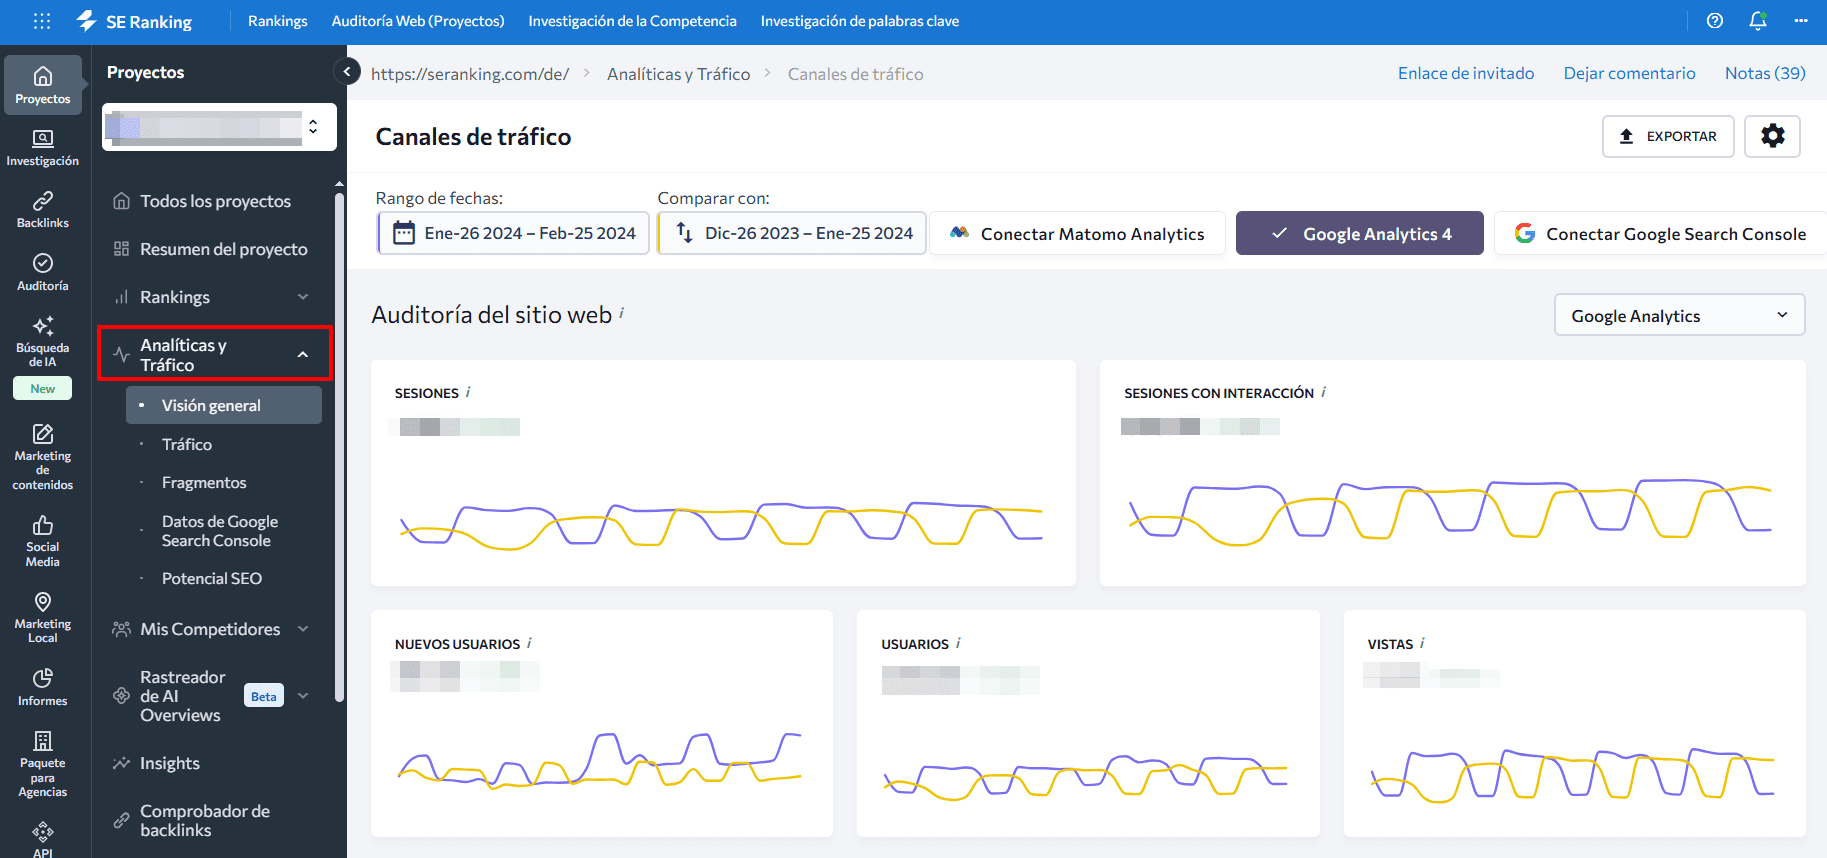Open Backlinks in left sidebar
Screen dimensions: 1827x858
point(43,210)
